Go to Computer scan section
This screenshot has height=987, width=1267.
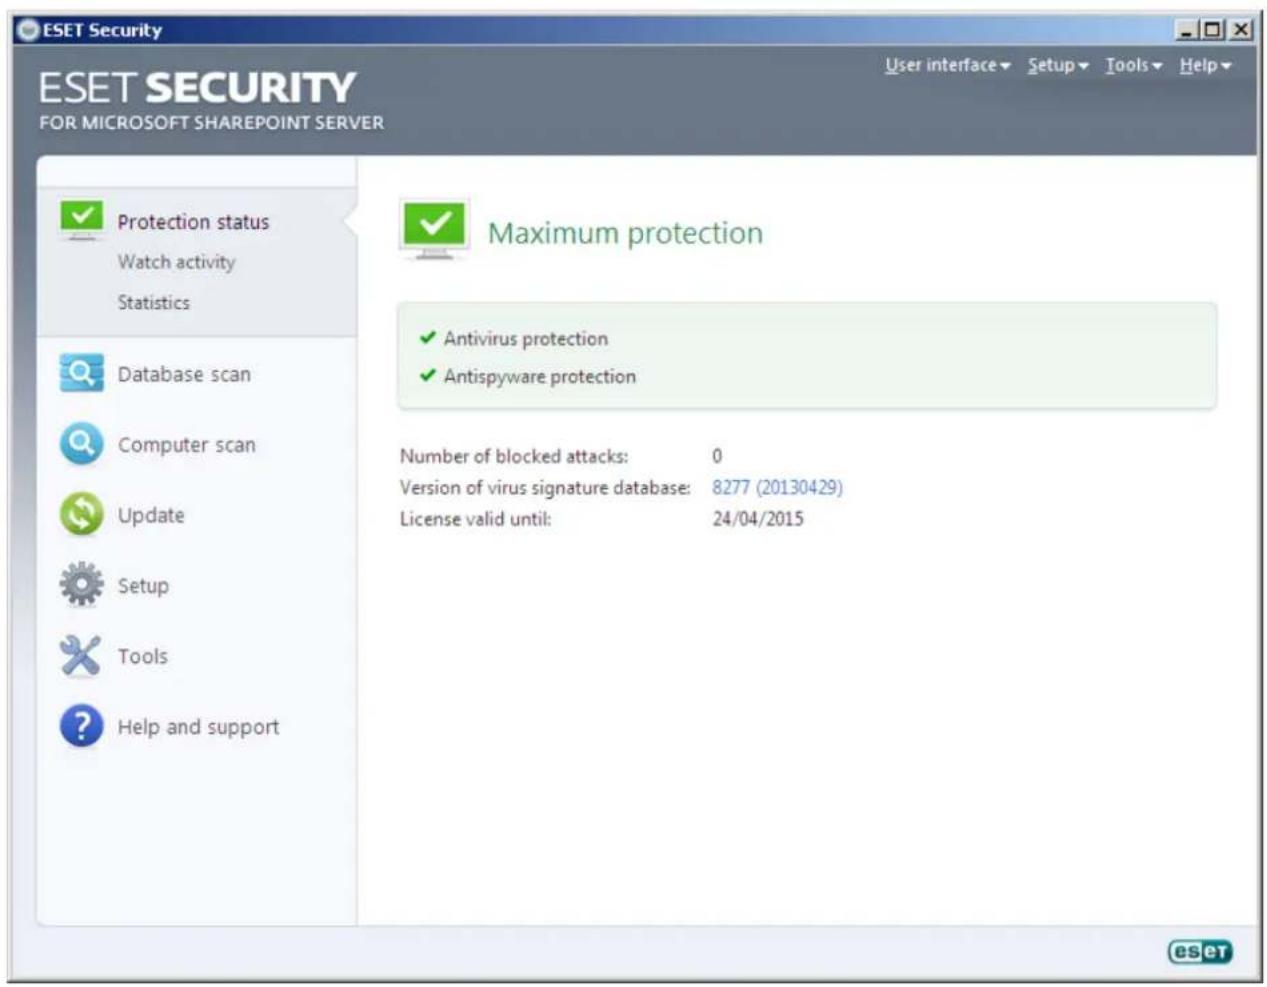coord(187,445)
